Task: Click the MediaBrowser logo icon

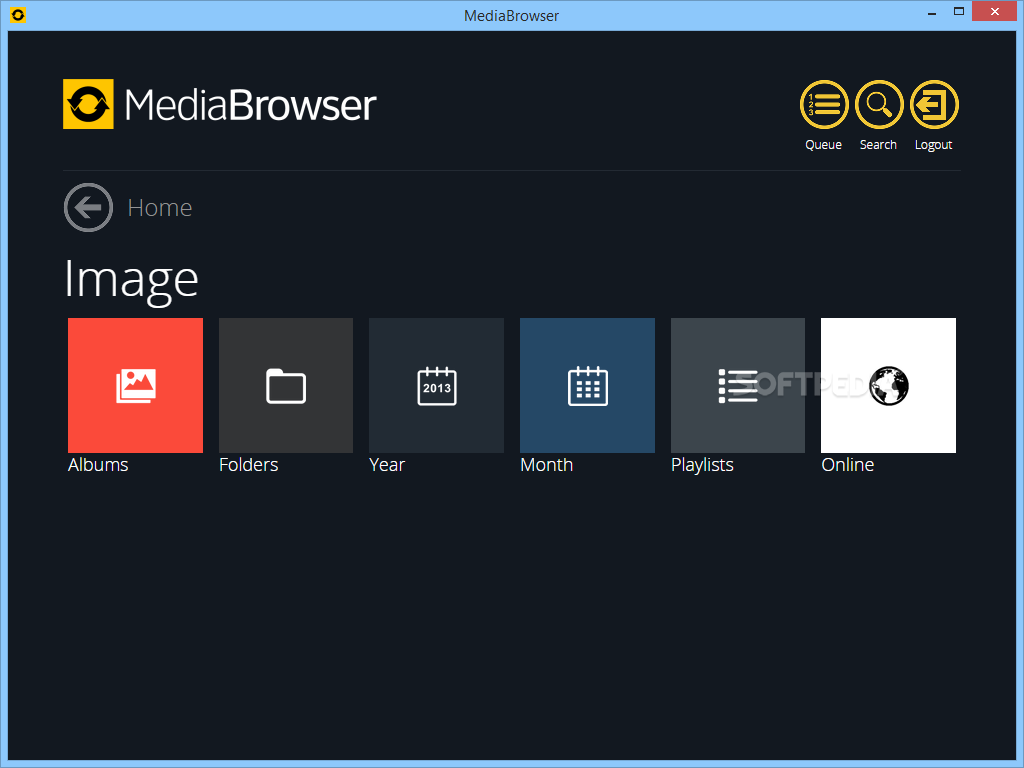Action: click(x=88, y=104)
